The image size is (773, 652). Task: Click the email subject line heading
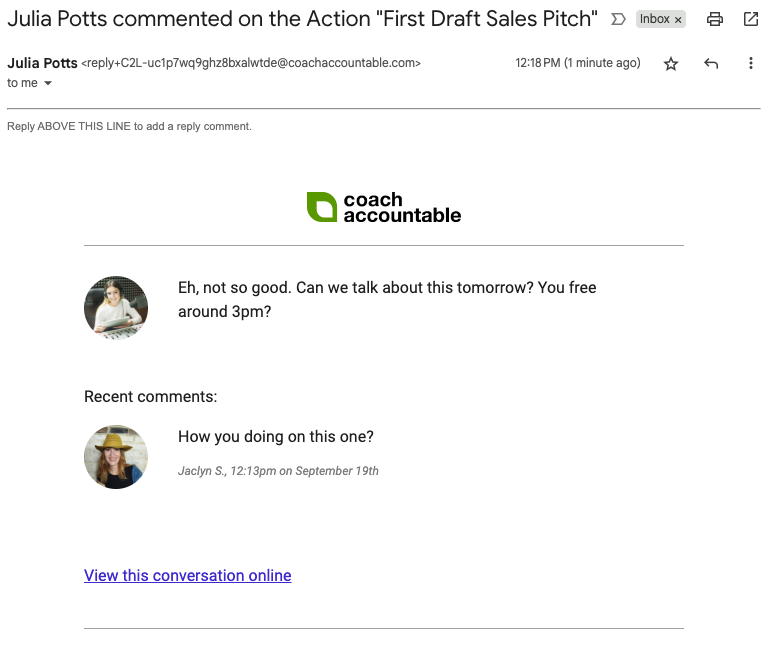click(x=302, y=19)
